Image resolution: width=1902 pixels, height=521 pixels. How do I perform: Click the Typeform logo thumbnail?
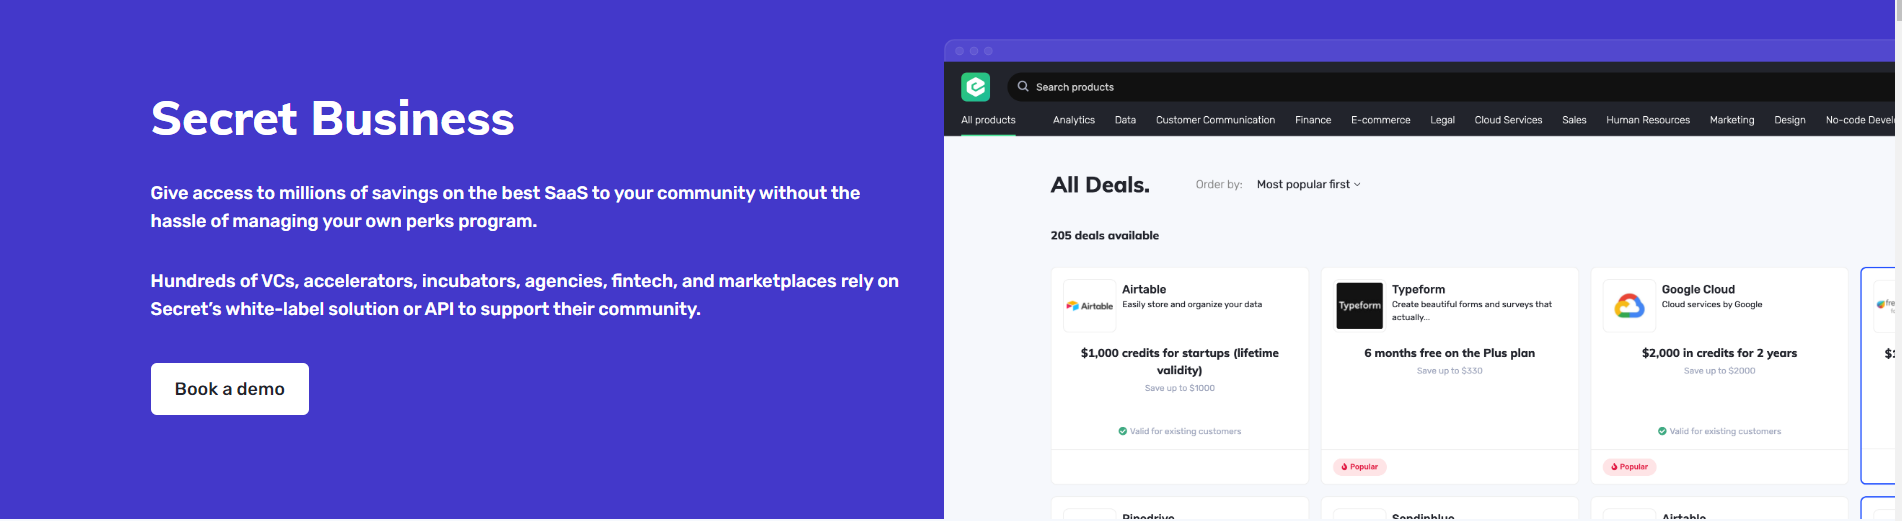pos(1359,306)
